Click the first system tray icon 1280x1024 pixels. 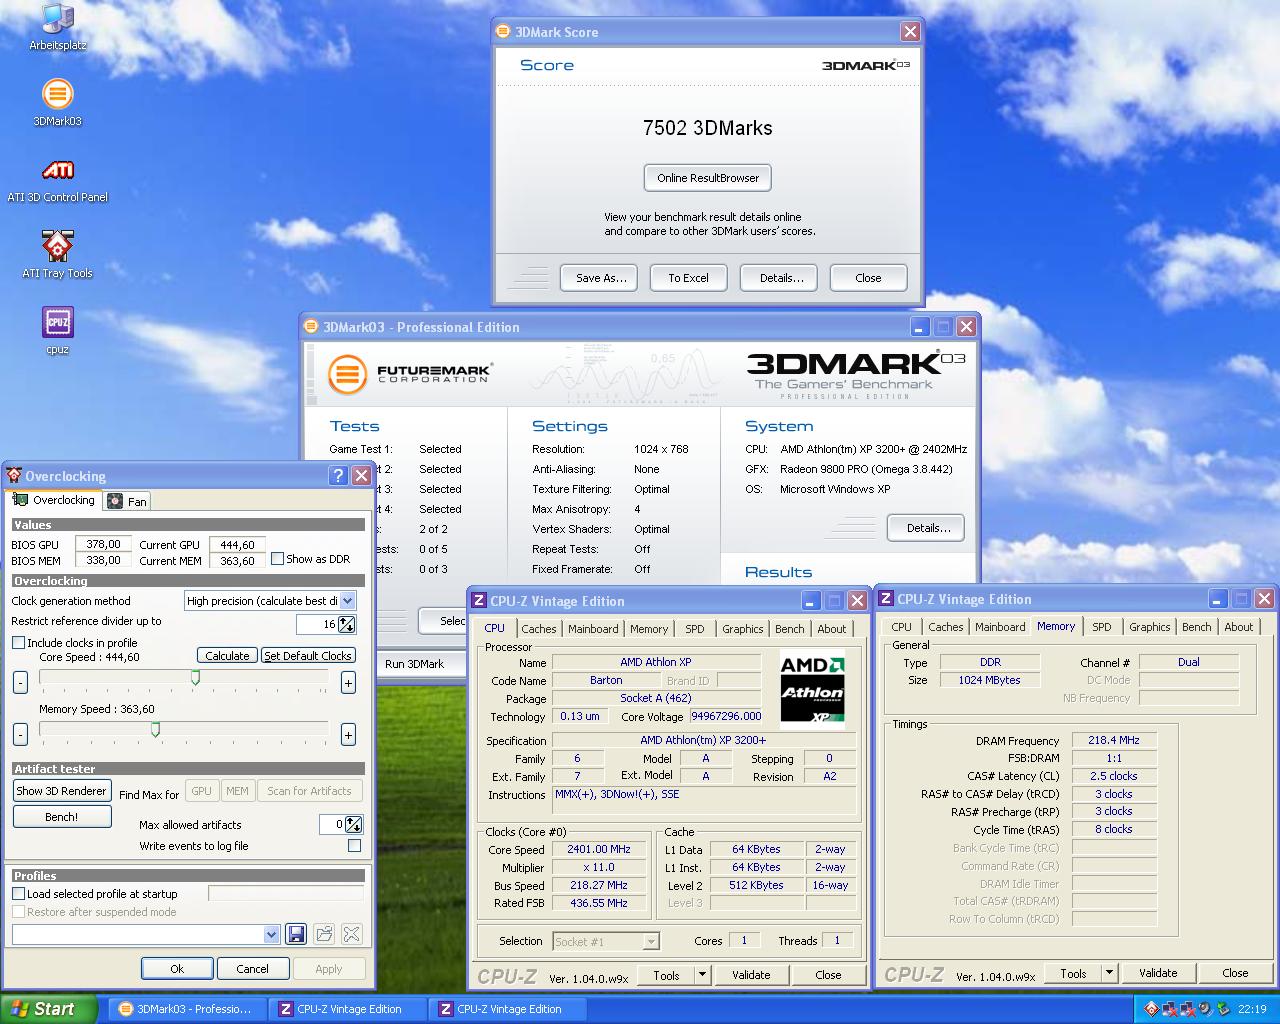[1152, 1009]
